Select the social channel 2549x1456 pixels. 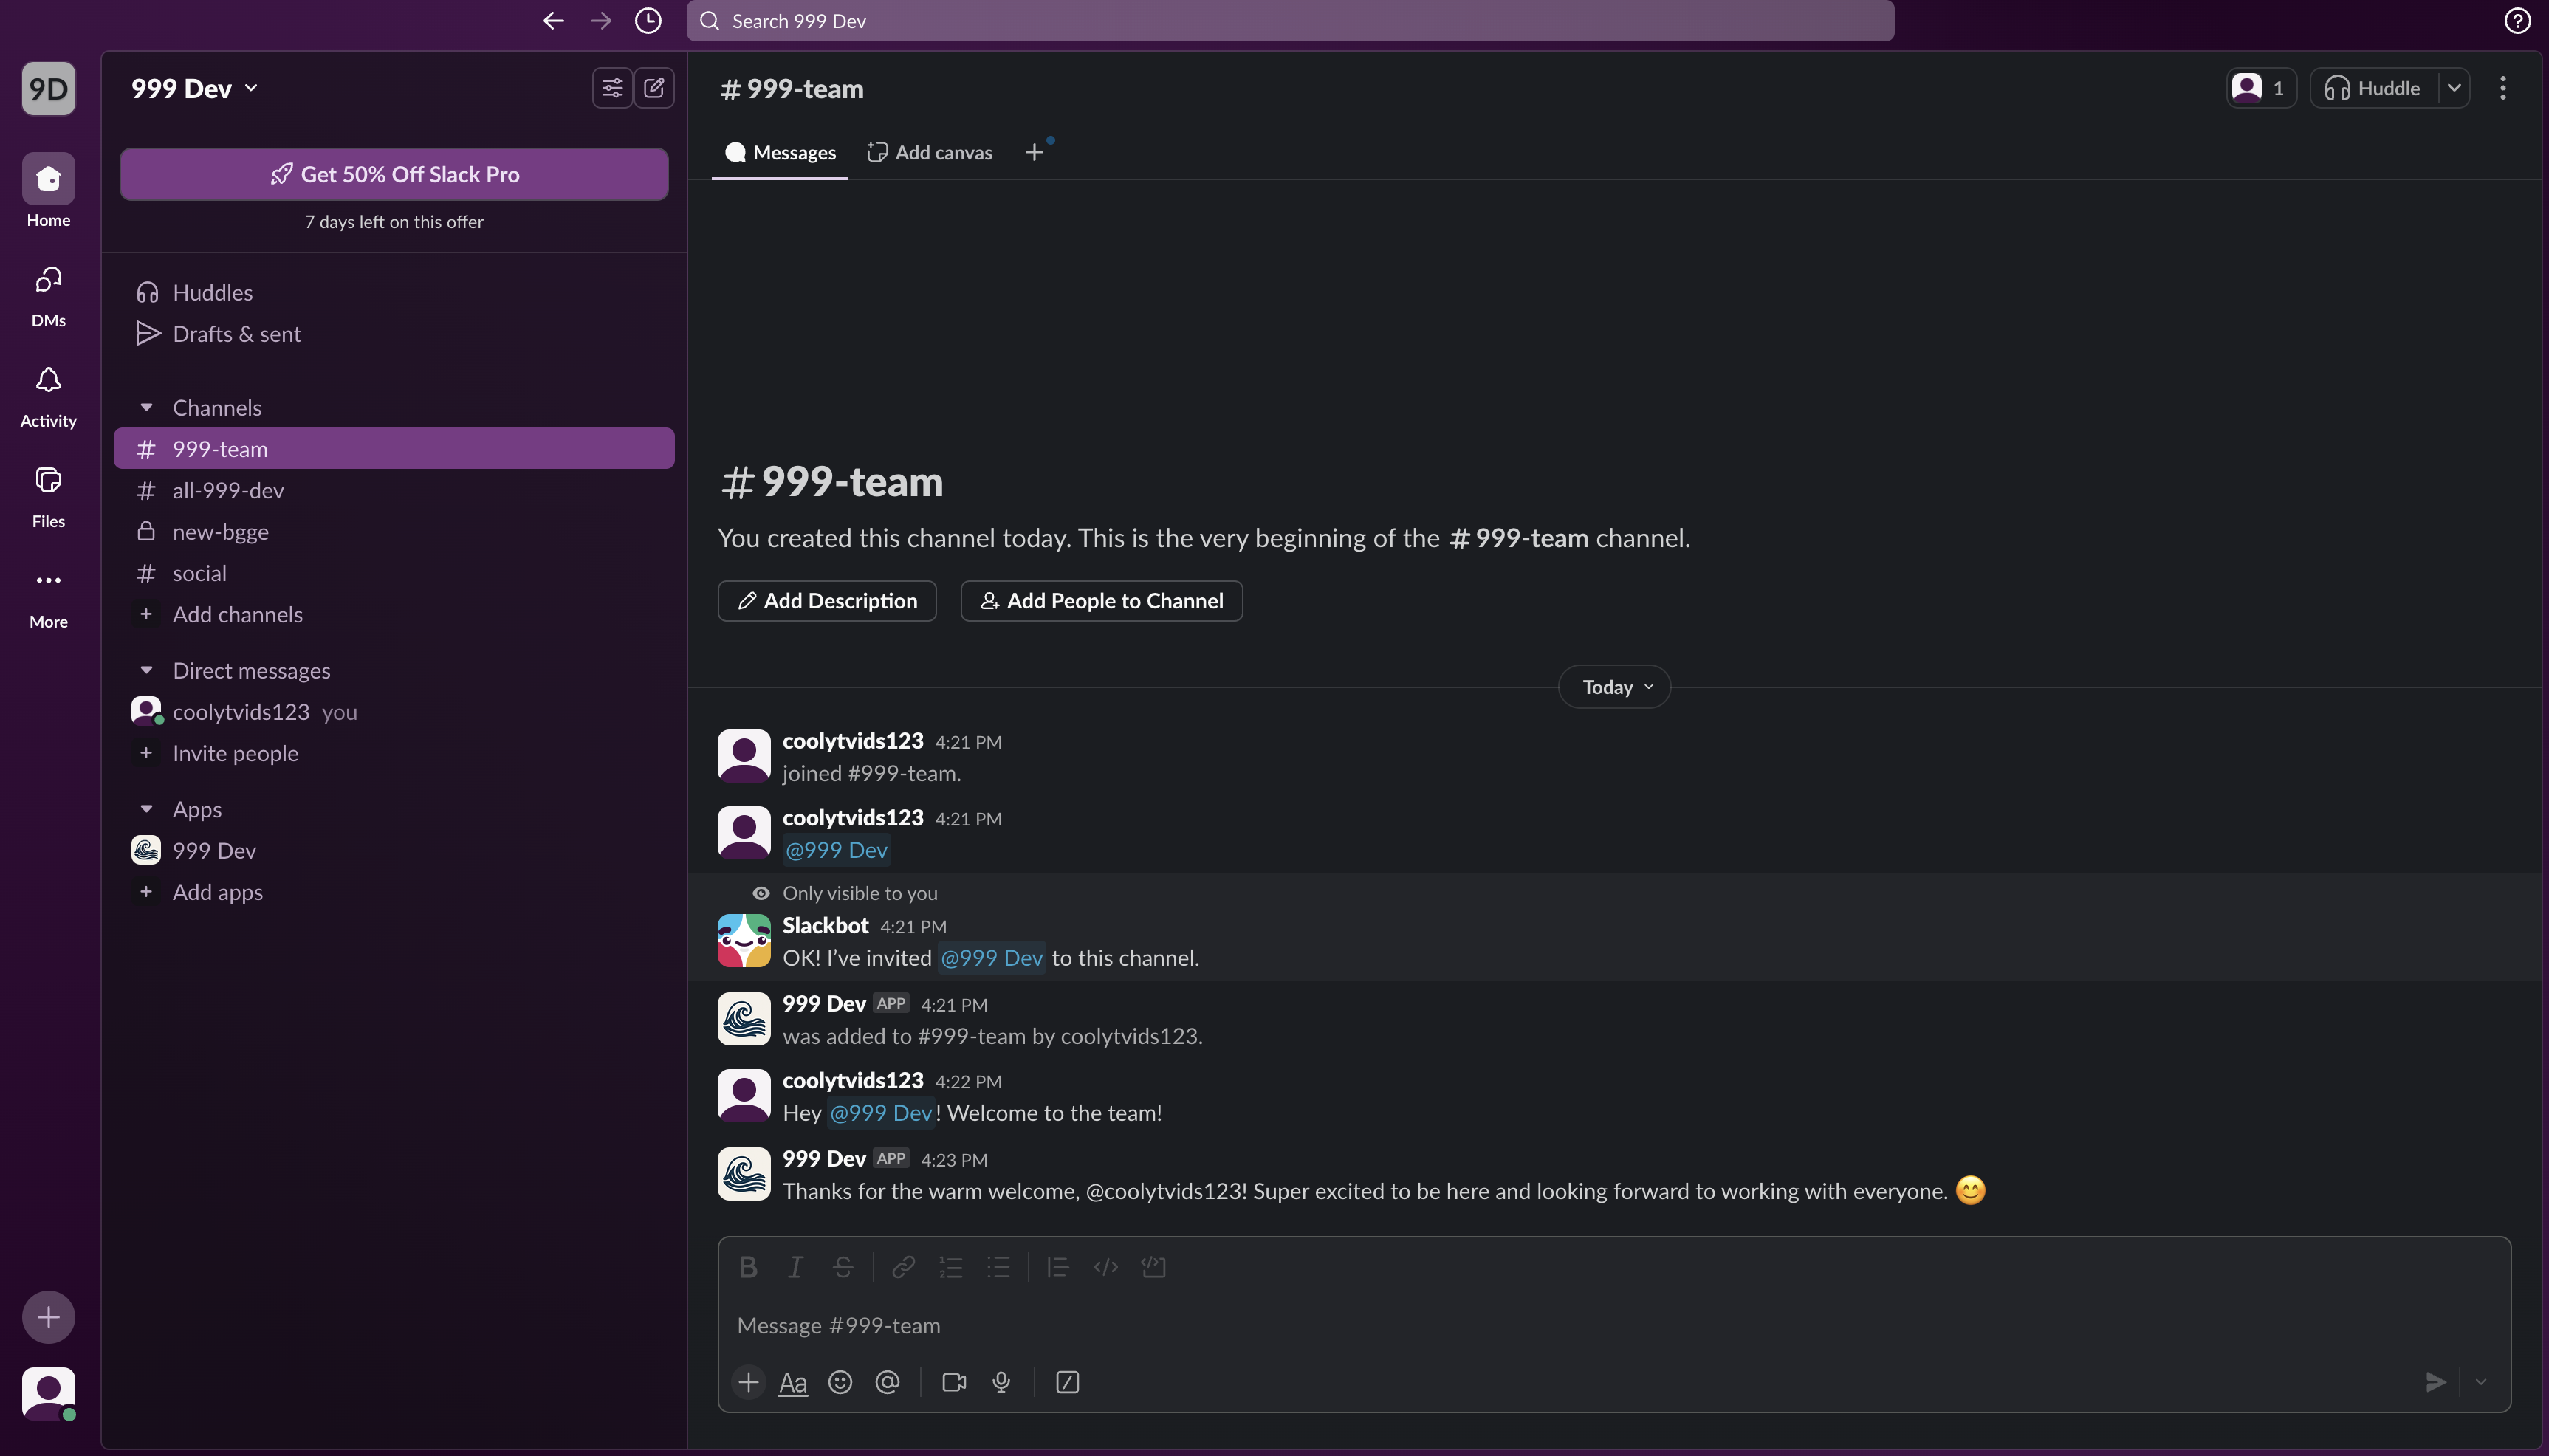[x=394, y=573]
